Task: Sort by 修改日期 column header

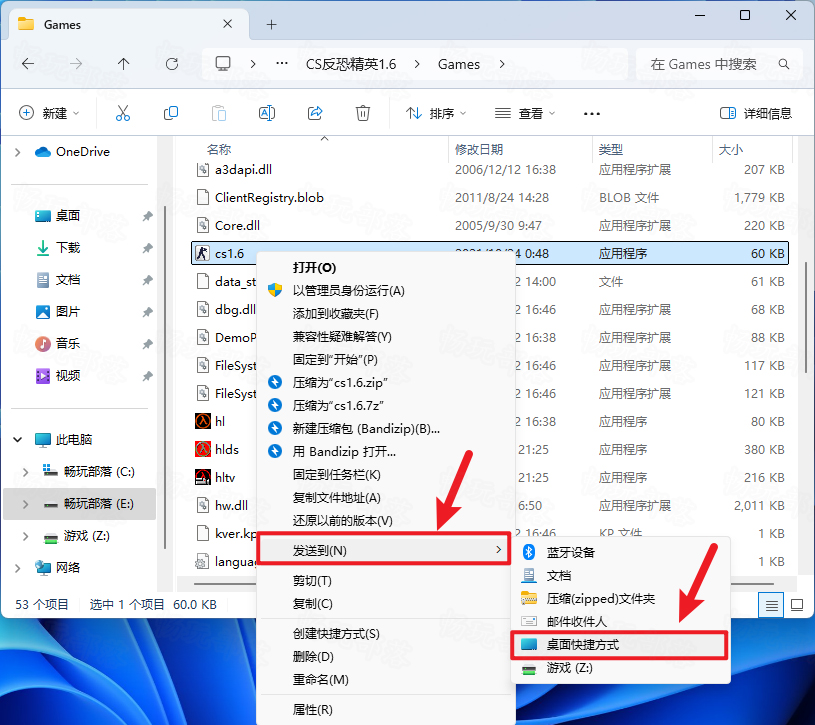Action: 479,150
